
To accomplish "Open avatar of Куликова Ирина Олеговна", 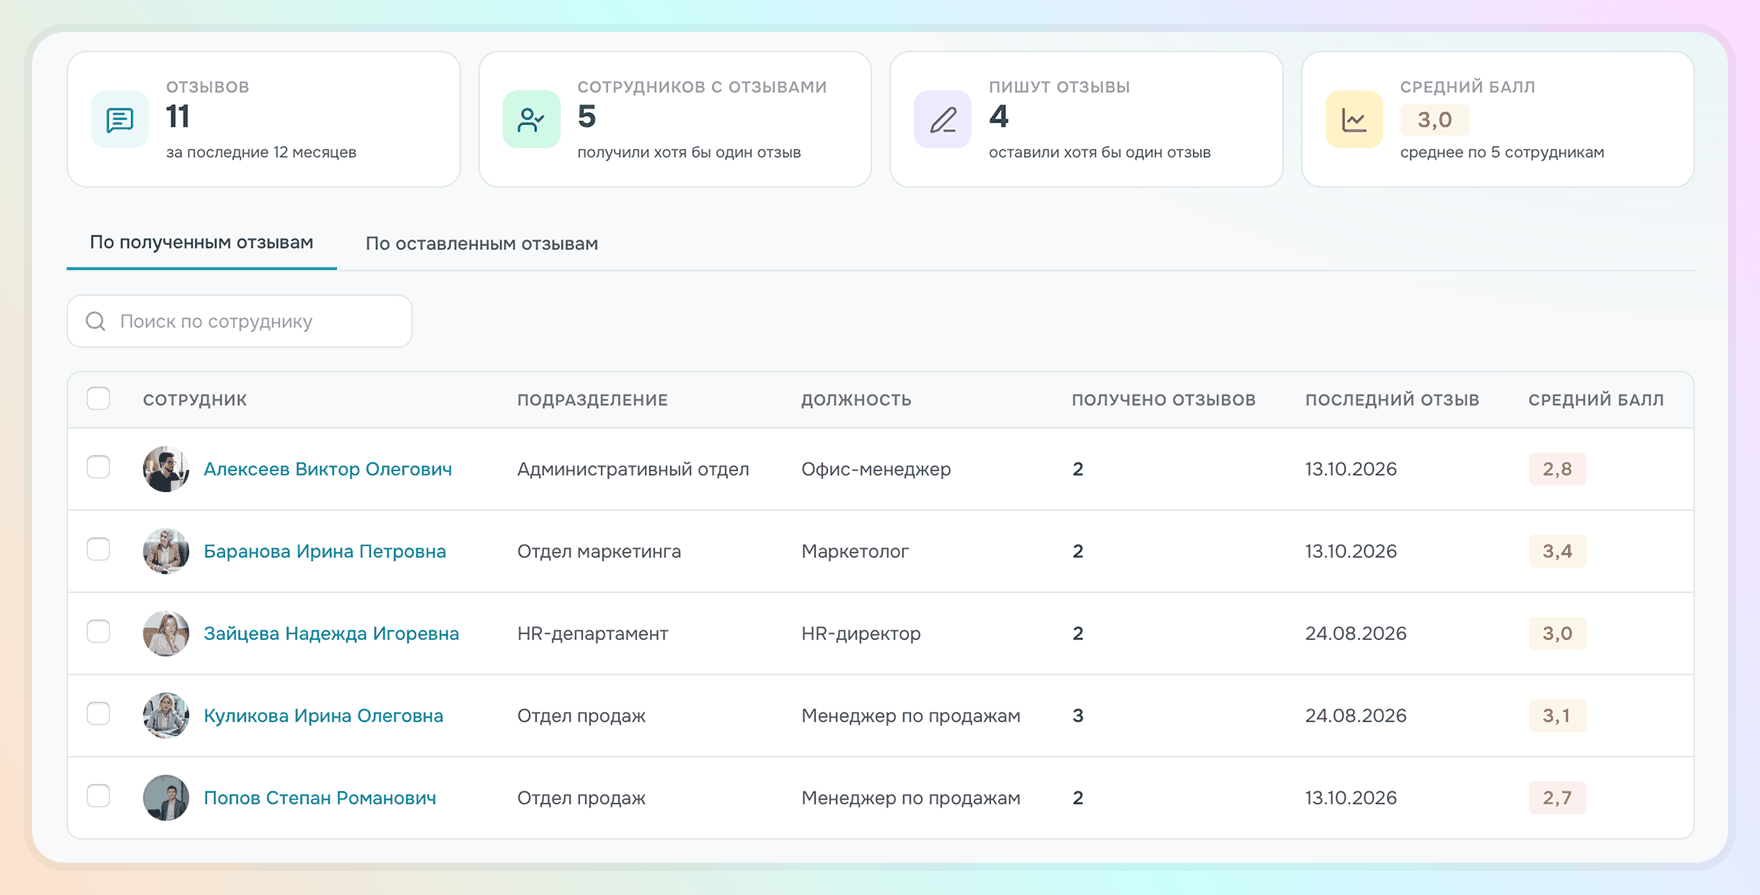I will [x=166, y=715].
